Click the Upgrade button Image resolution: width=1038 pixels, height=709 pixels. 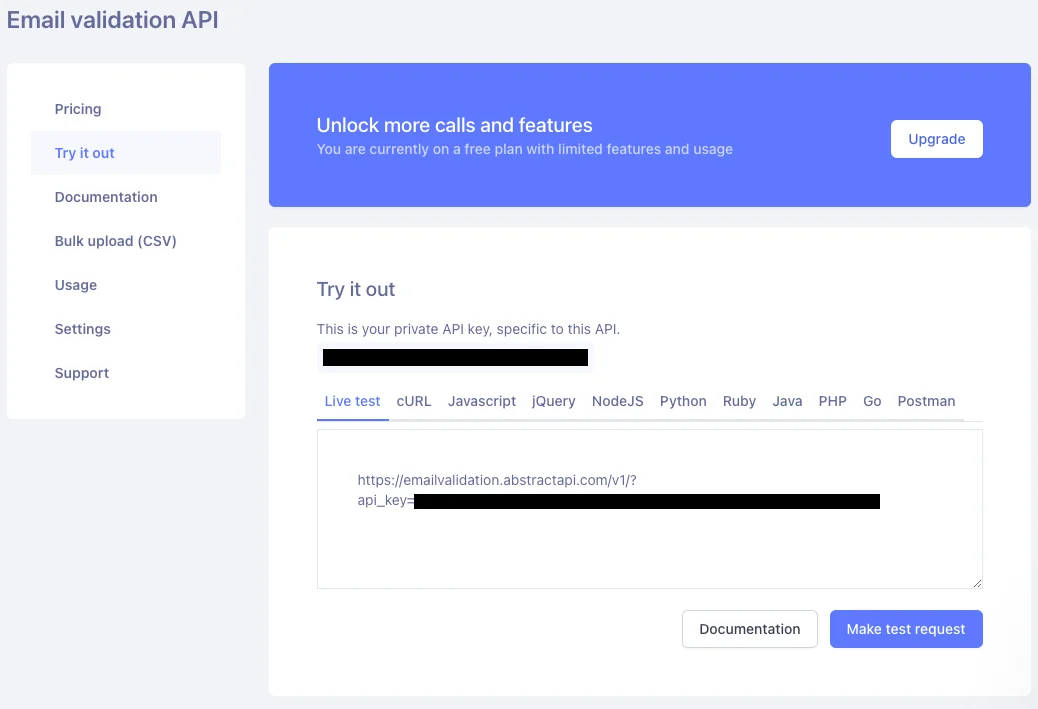936,139
